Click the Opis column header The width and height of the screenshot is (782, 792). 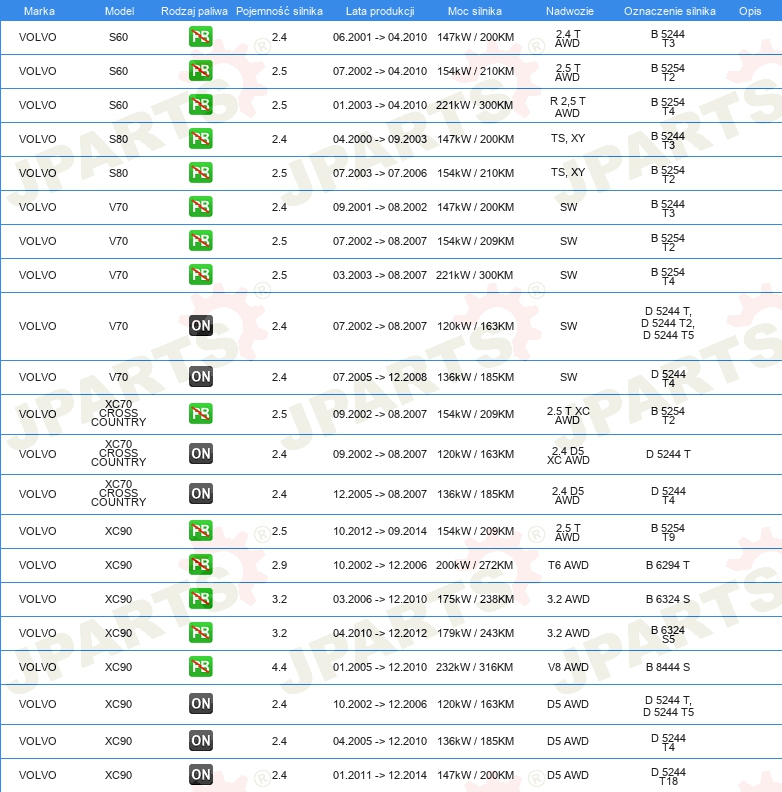pyautogui.click(x=749, y=10)
